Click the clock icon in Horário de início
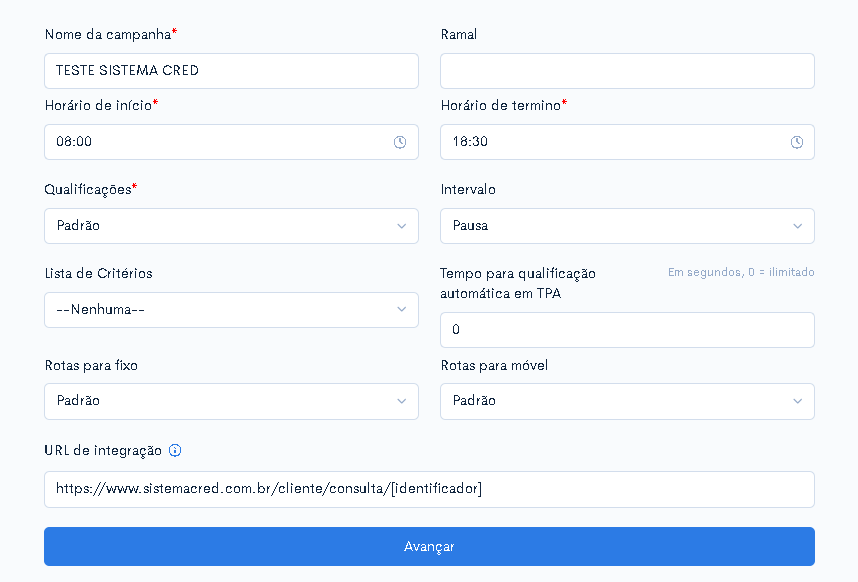This screenshot has height=582, width=858. 400,142
